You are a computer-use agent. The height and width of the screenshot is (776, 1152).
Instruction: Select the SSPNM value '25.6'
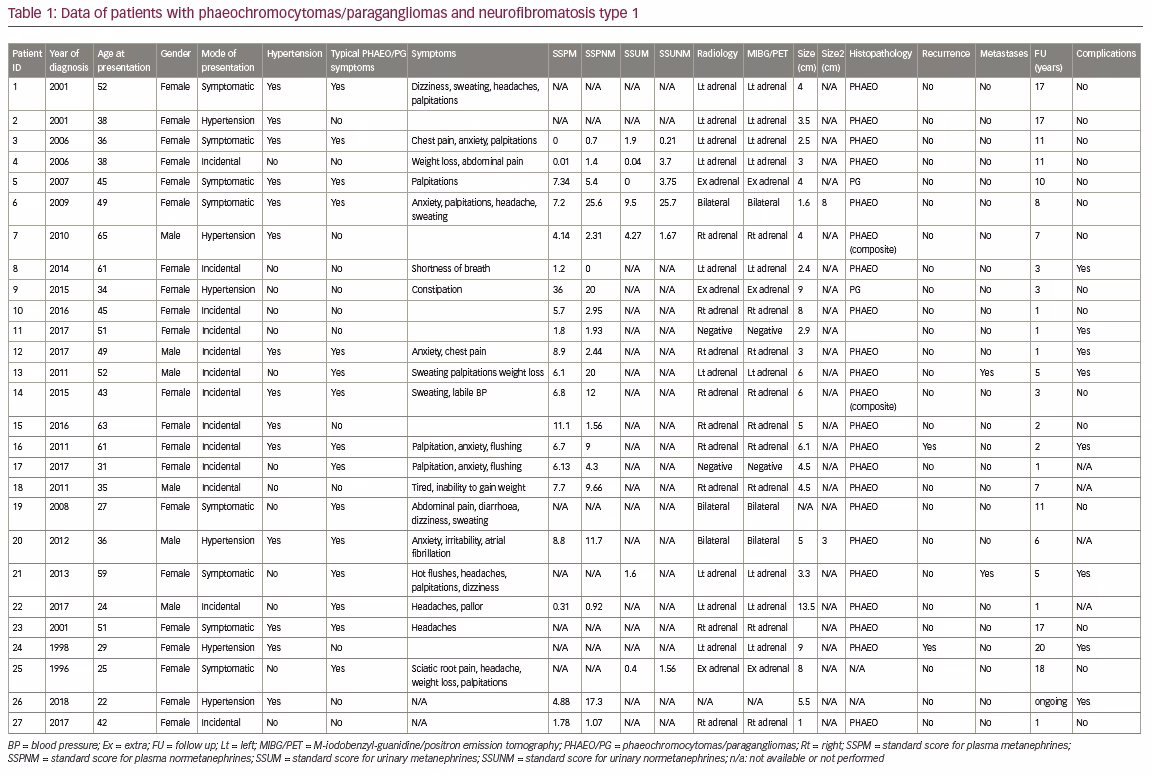click(593, 203)
